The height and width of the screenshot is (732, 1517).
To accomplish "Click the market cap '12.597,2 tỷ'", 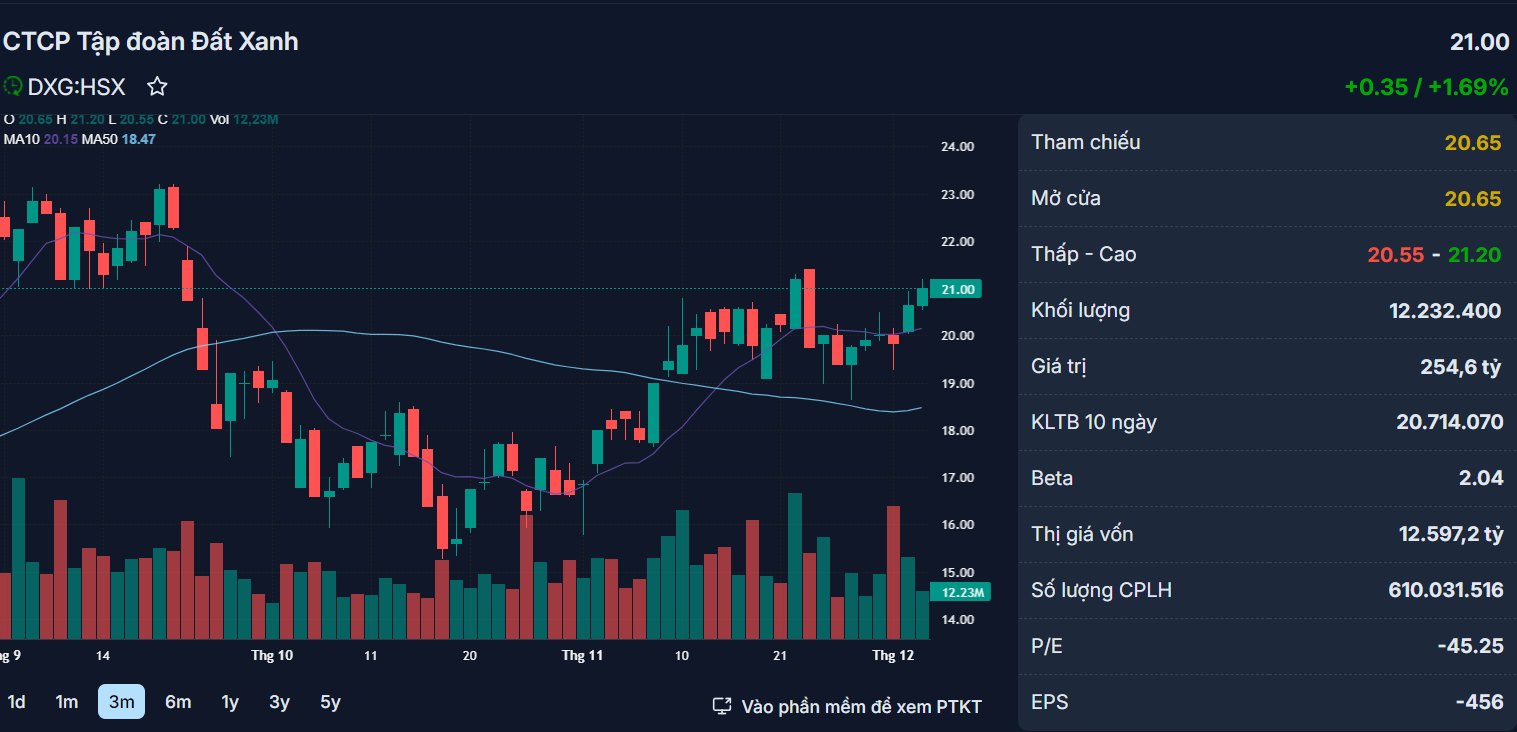I will point(1451,534).
